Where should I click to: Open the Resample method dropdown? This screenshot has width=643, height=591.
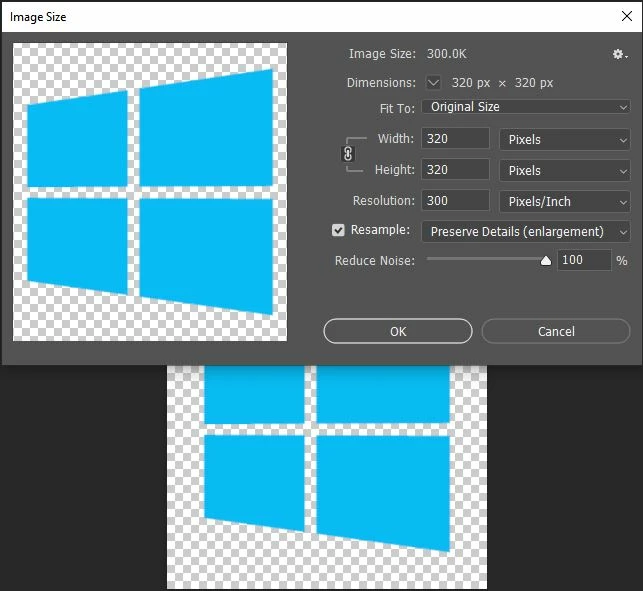point(526,232)
